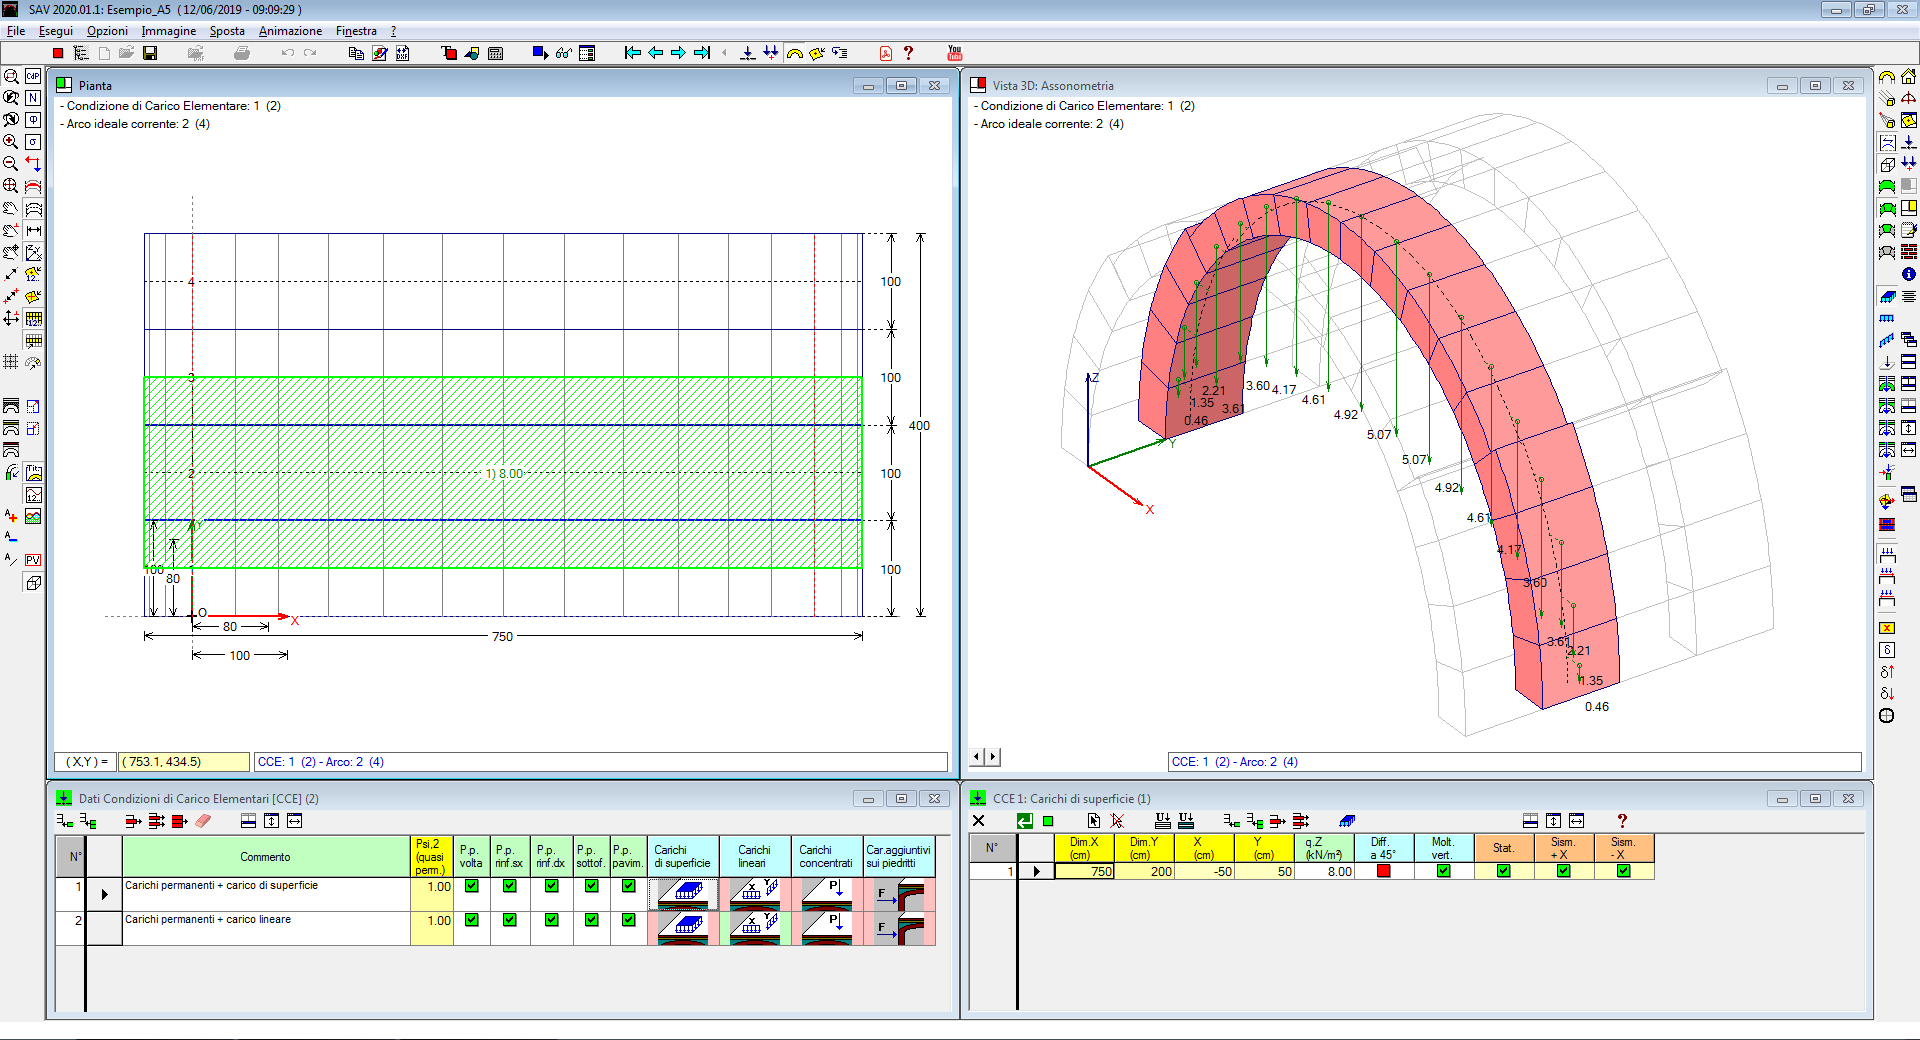Toggle the Molt. vert. checkbox
This screenshot has height=1040, width=1920.
point(1443,871)
